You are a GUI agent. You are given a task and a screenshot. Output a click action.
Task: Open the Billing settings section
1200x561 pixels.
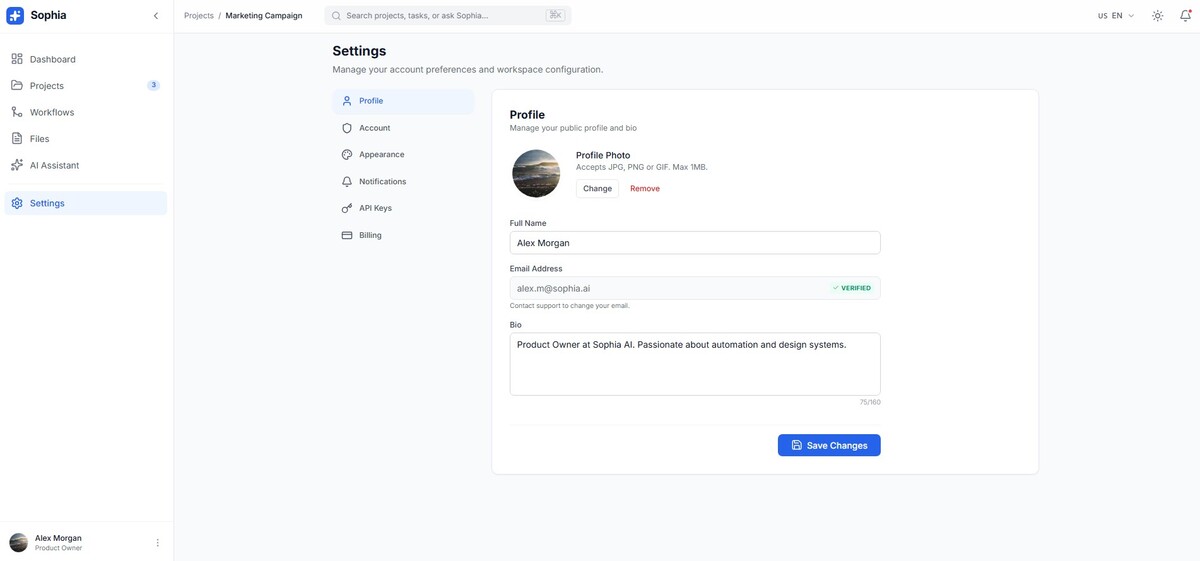[370, 235]
